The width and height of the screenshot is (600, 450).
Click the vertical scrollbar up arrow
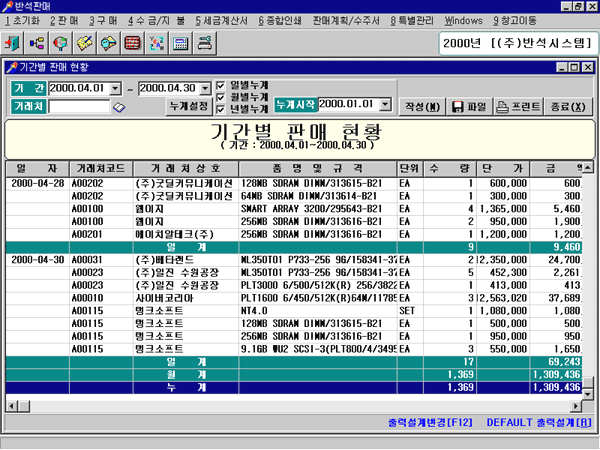tap(587, 167)
